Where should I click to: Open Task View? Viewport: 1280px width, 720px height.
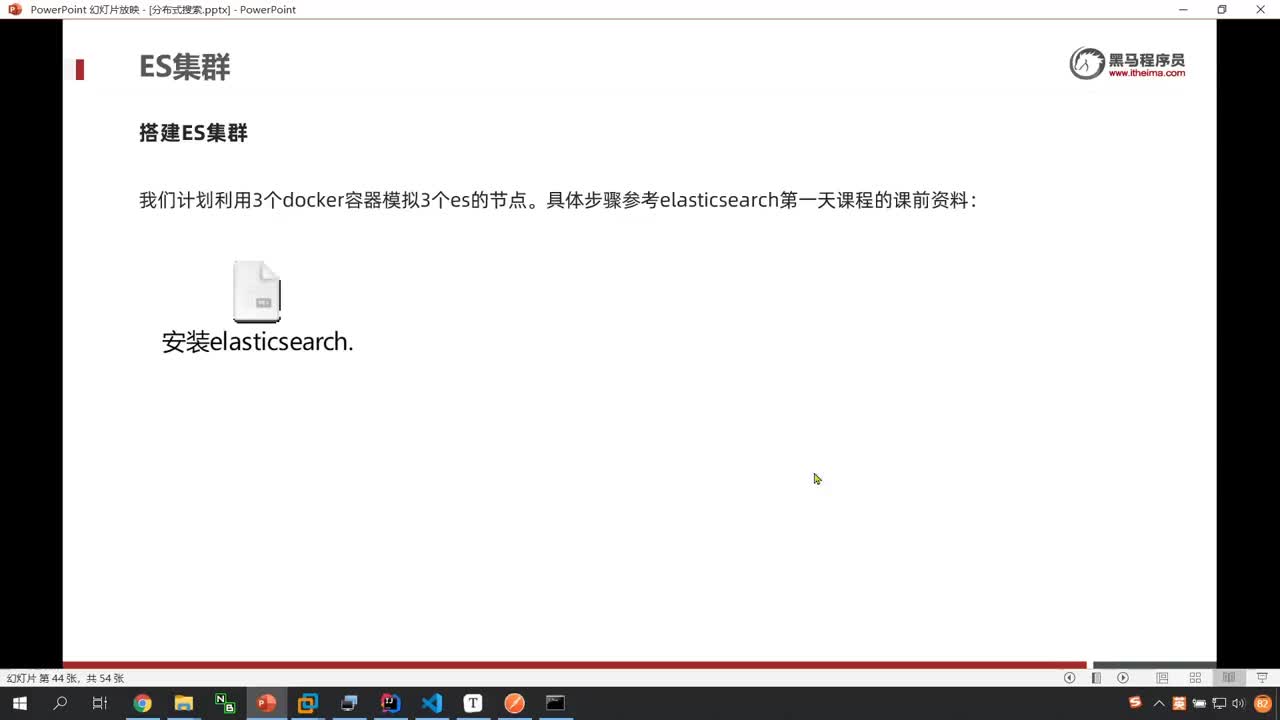point(100,703)
